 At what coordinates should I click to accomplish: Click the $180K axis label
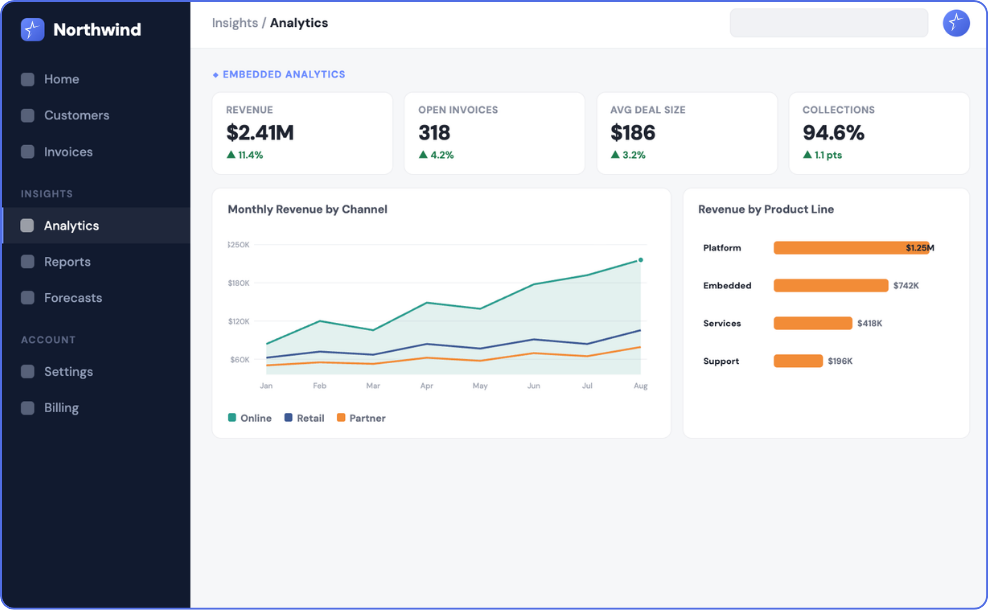coord(238,283)
